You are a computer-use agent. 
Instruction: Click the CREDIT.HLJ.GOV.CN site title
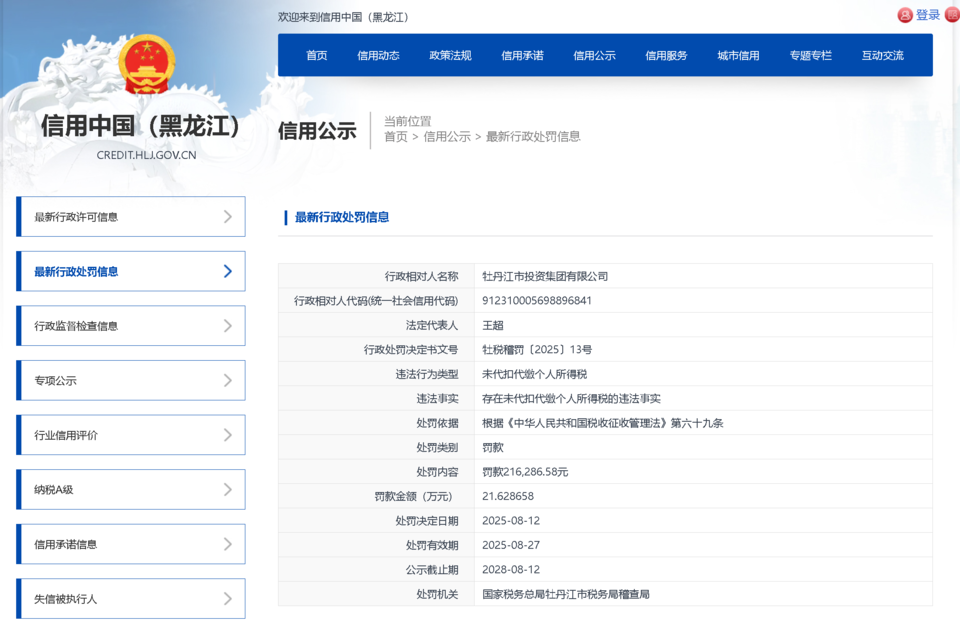coord(146,155)
